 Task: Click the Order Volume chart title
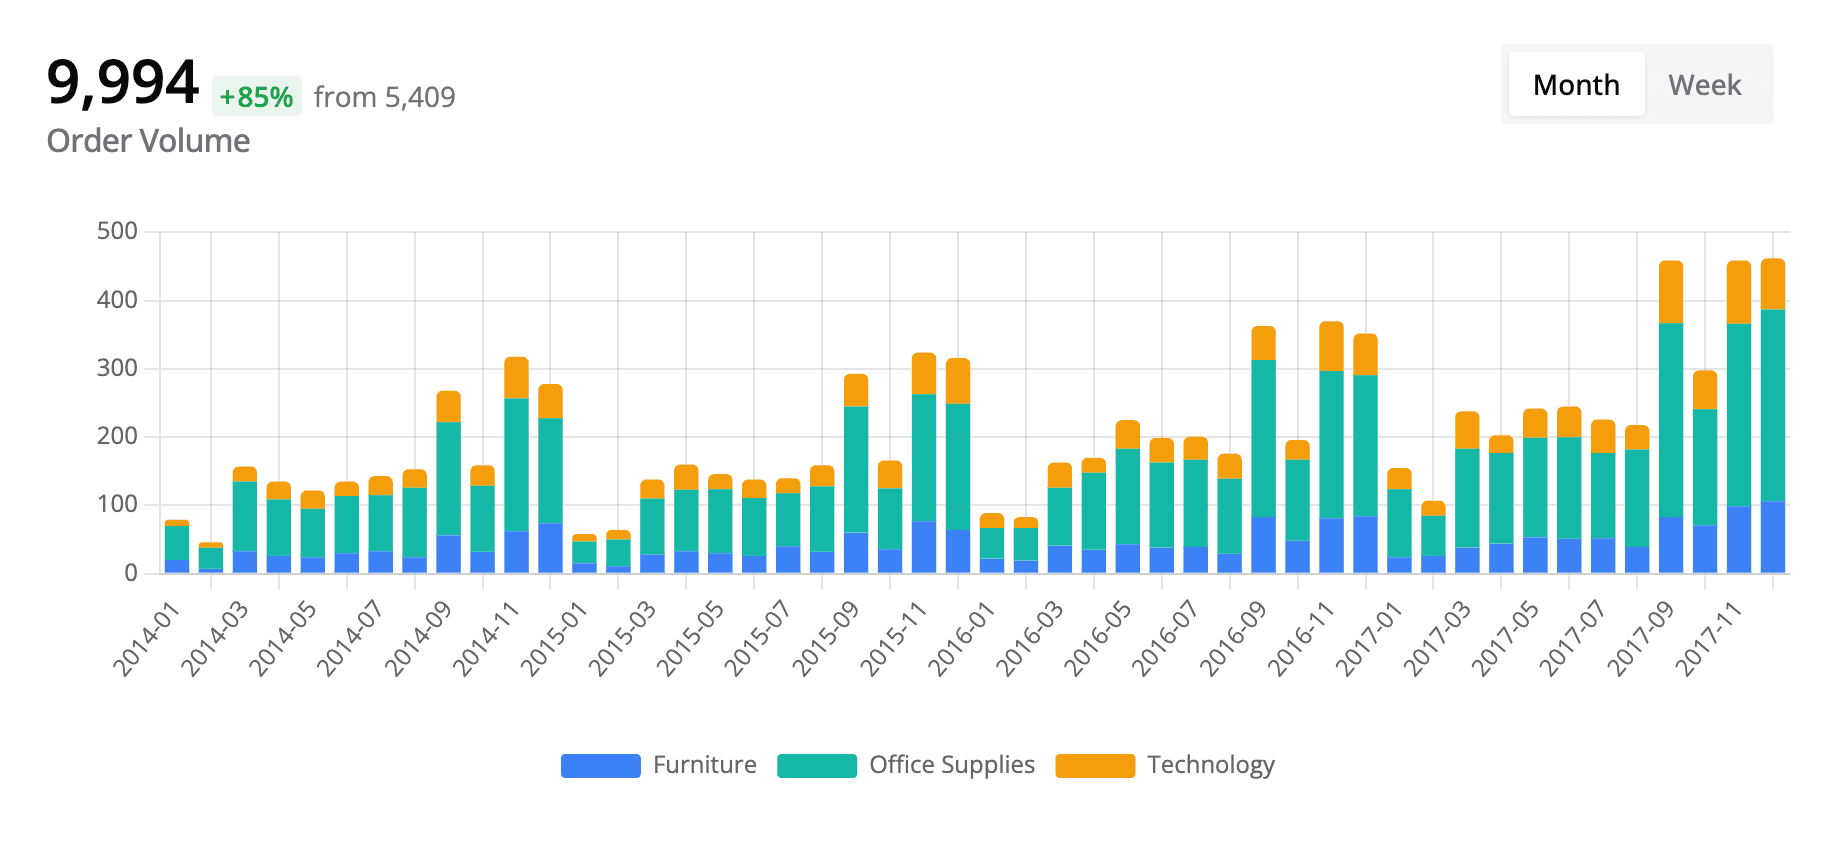pos(148,141)
